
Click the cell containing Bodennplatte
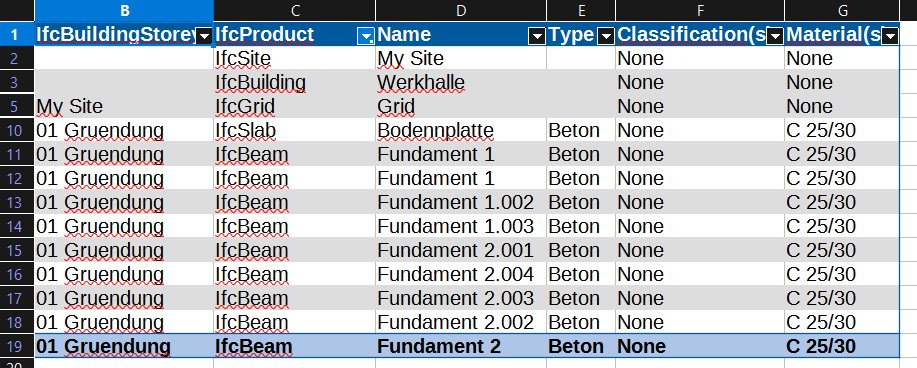[461, 130]
